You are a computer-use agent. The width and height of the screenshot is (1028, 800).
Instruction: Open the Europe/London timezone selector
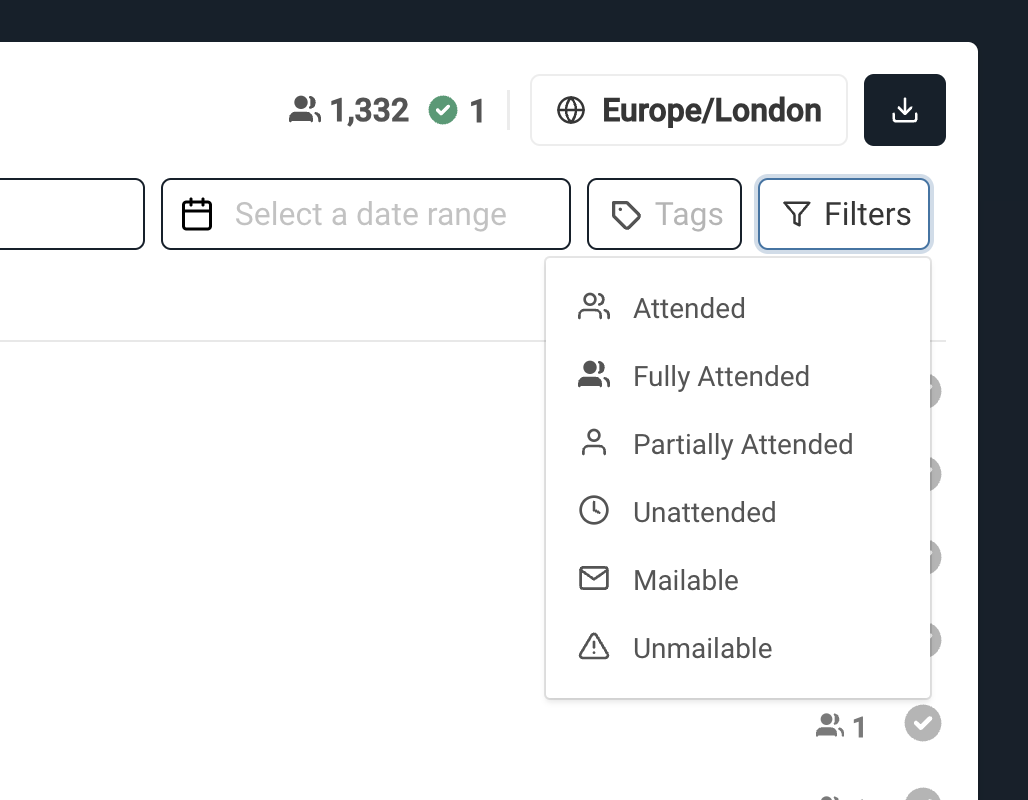(x=689, y=110)
